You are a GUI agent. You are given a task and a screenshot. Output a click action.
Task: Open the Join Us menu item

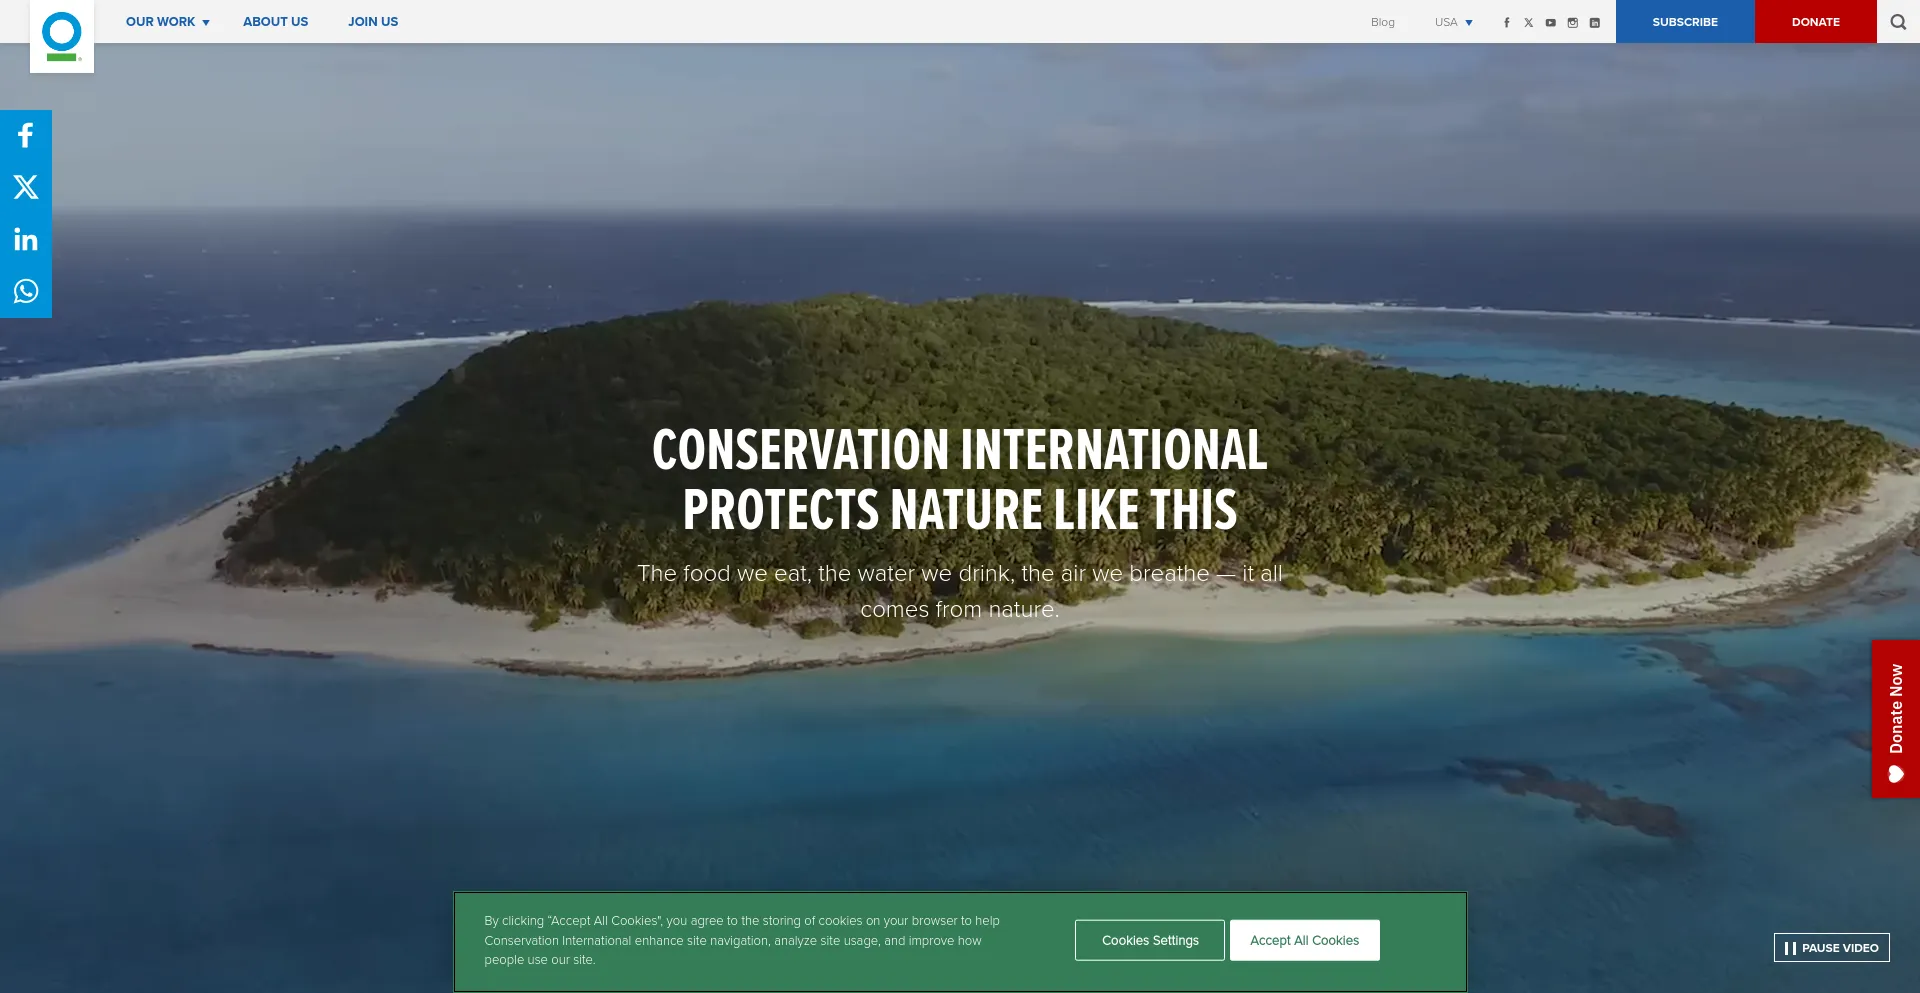pyautogui.click(x=373, y=22)
